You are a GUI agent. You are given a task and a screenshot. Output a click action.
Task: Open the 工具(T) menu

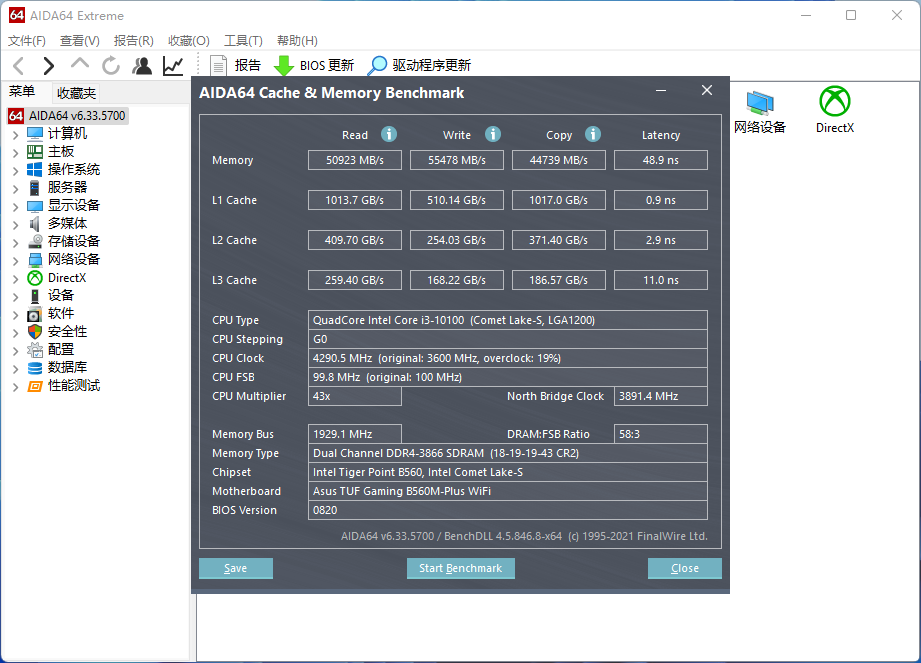coord(244,40)
